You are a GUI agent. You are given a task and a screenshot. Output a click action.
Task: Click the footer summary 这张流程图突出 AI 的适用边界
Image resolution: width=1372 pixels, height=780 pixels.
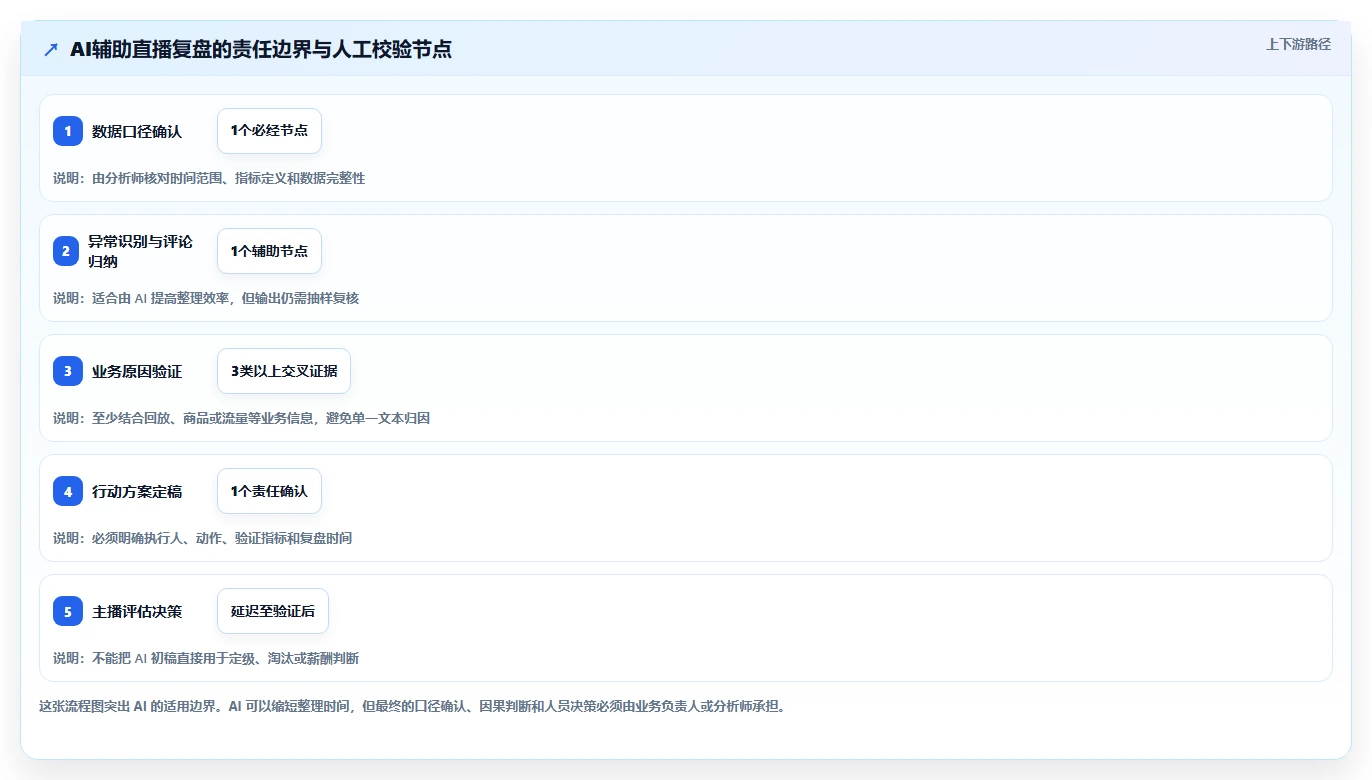[x=412, y=706]
